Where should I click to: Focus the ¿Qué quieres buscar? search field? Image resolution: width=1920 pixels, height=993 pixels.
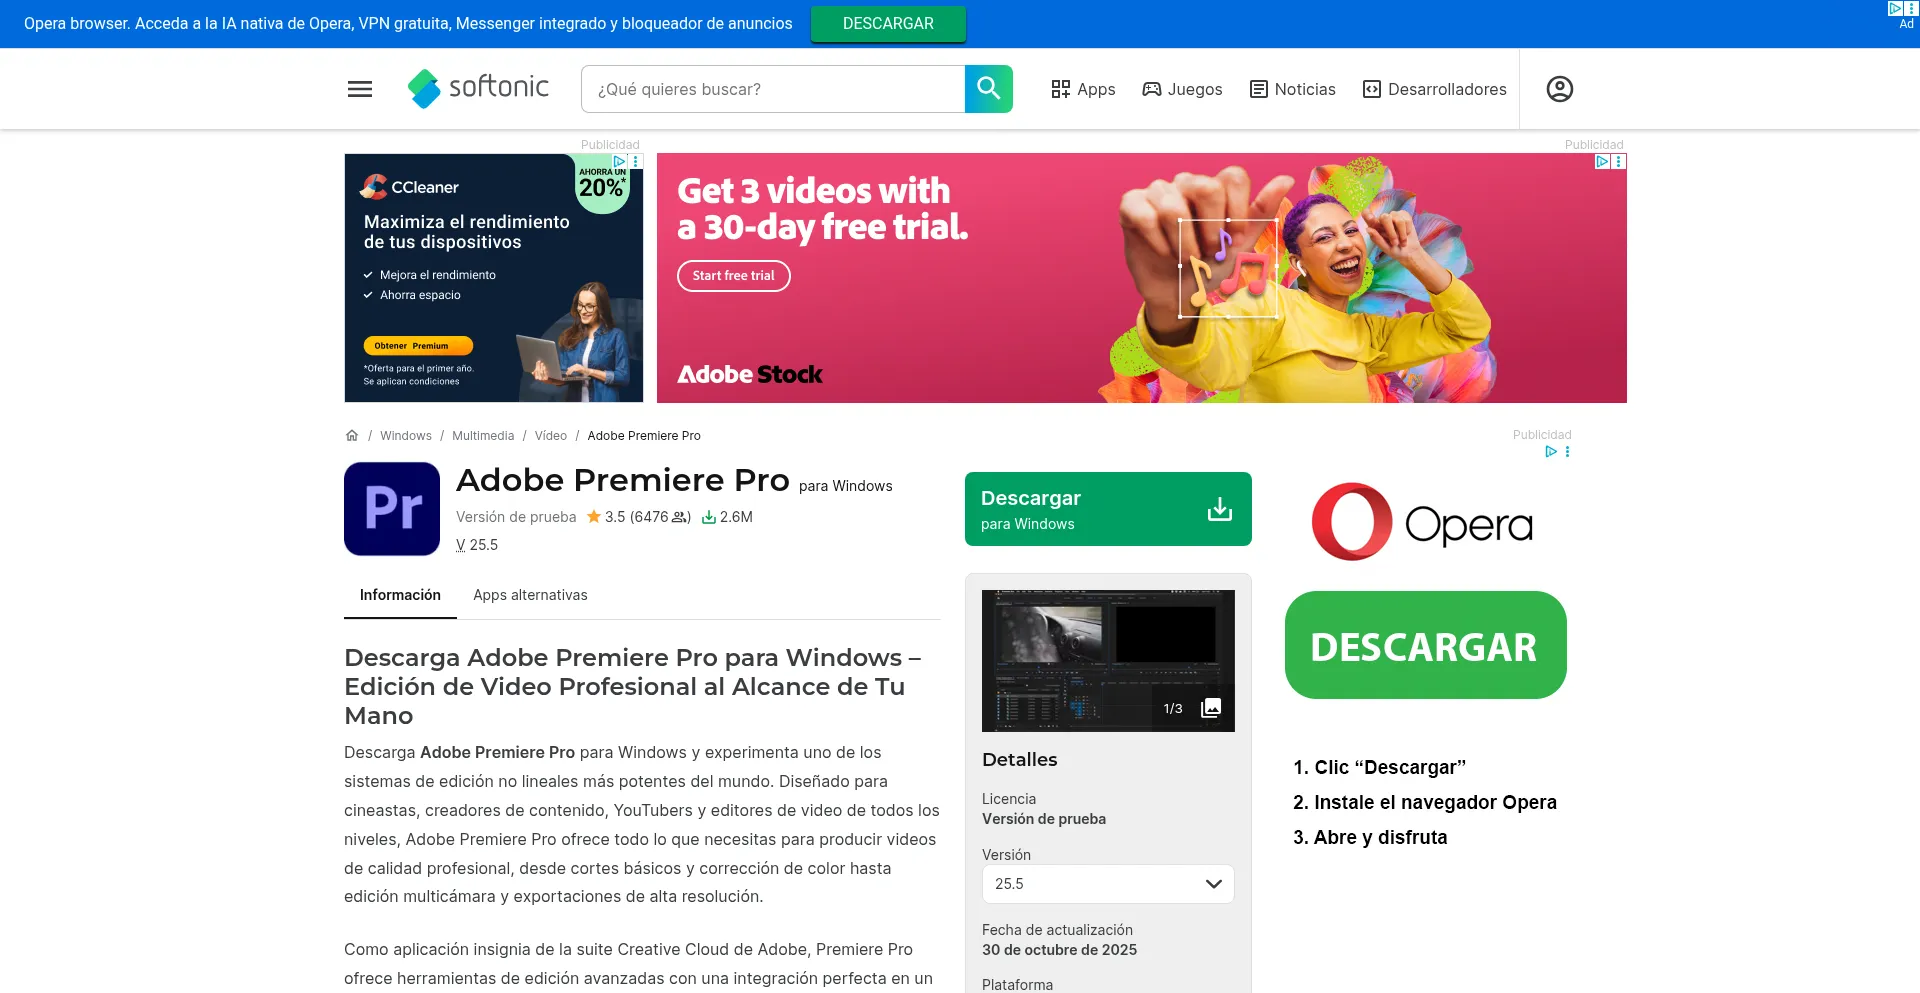click(772, 89)
